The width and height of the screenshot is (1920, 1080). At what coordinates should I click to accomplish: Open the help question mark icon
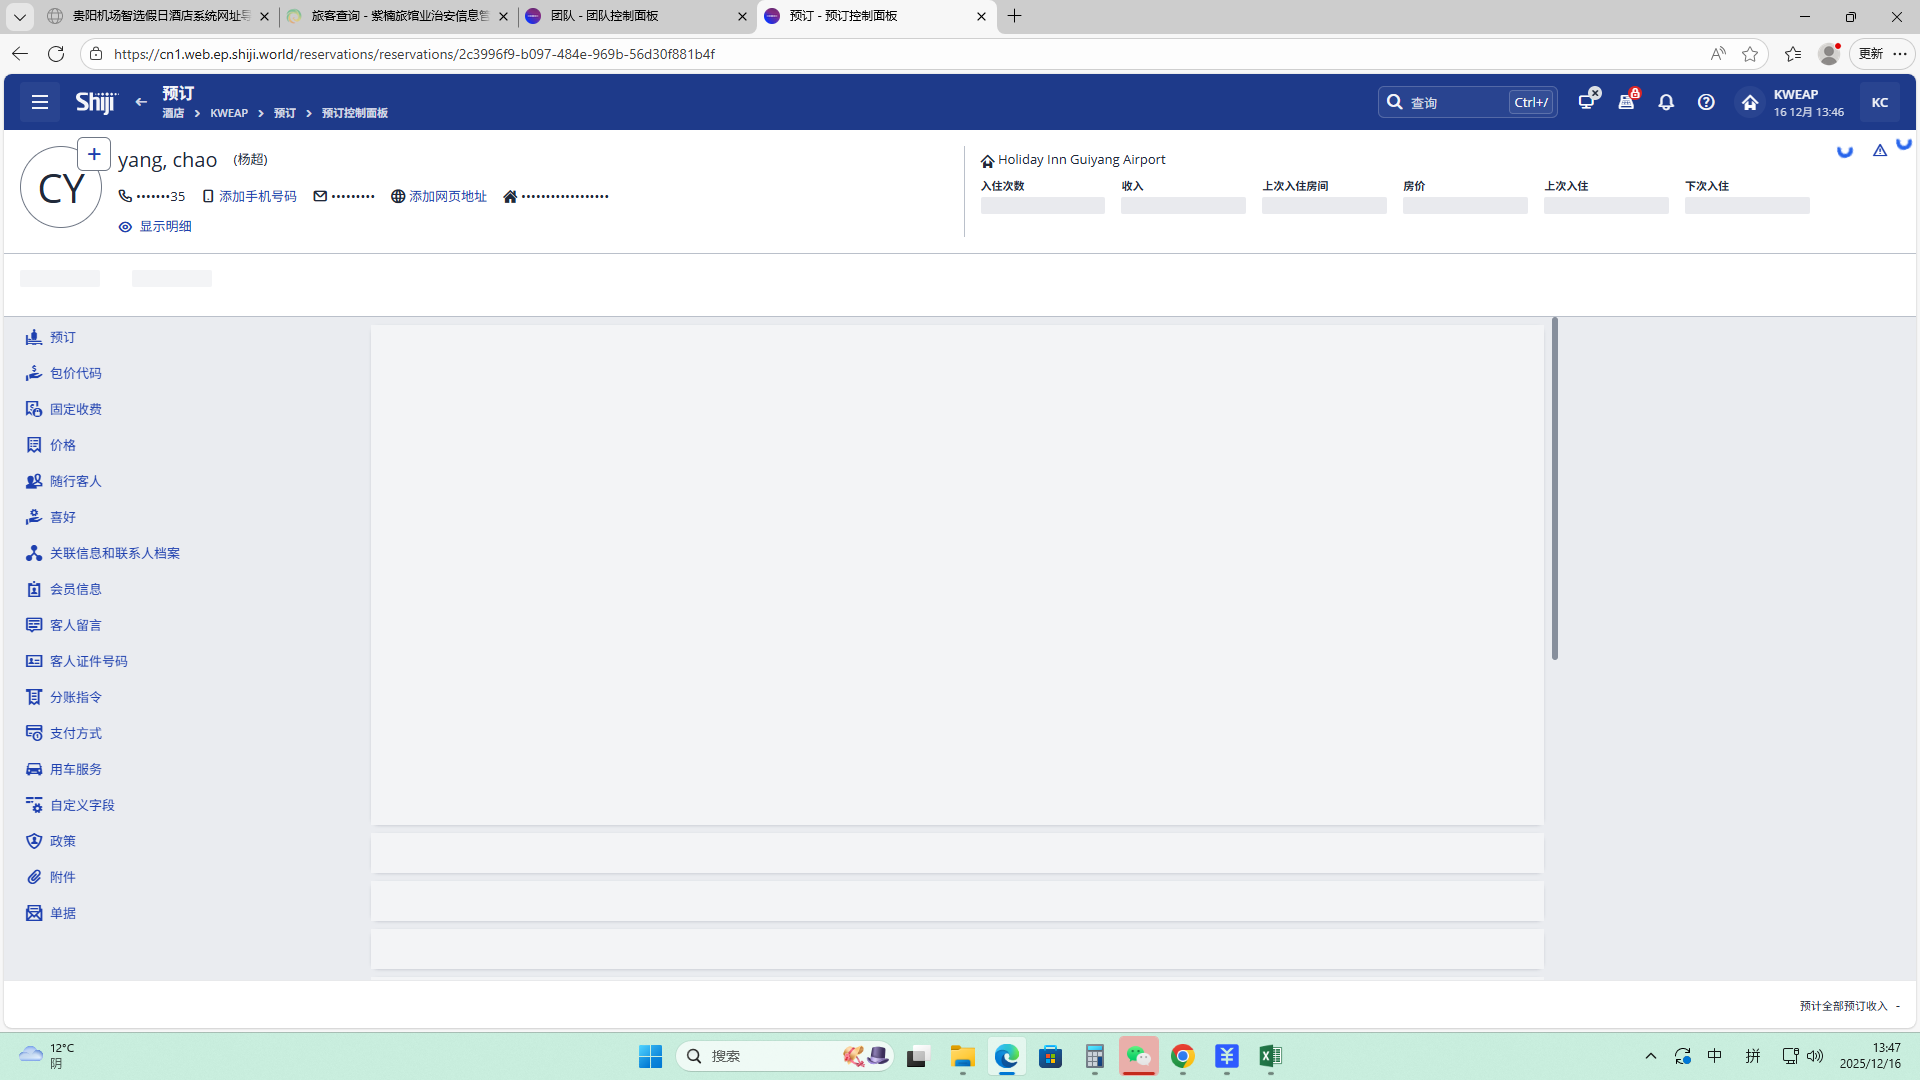[x=1706, y=102]
